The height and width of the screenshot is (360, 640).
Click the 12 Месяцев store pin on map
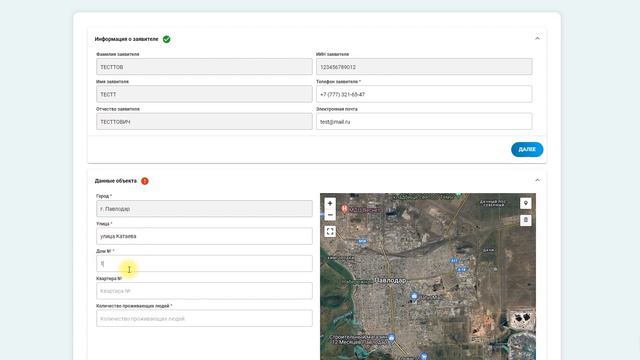(391, 338)
